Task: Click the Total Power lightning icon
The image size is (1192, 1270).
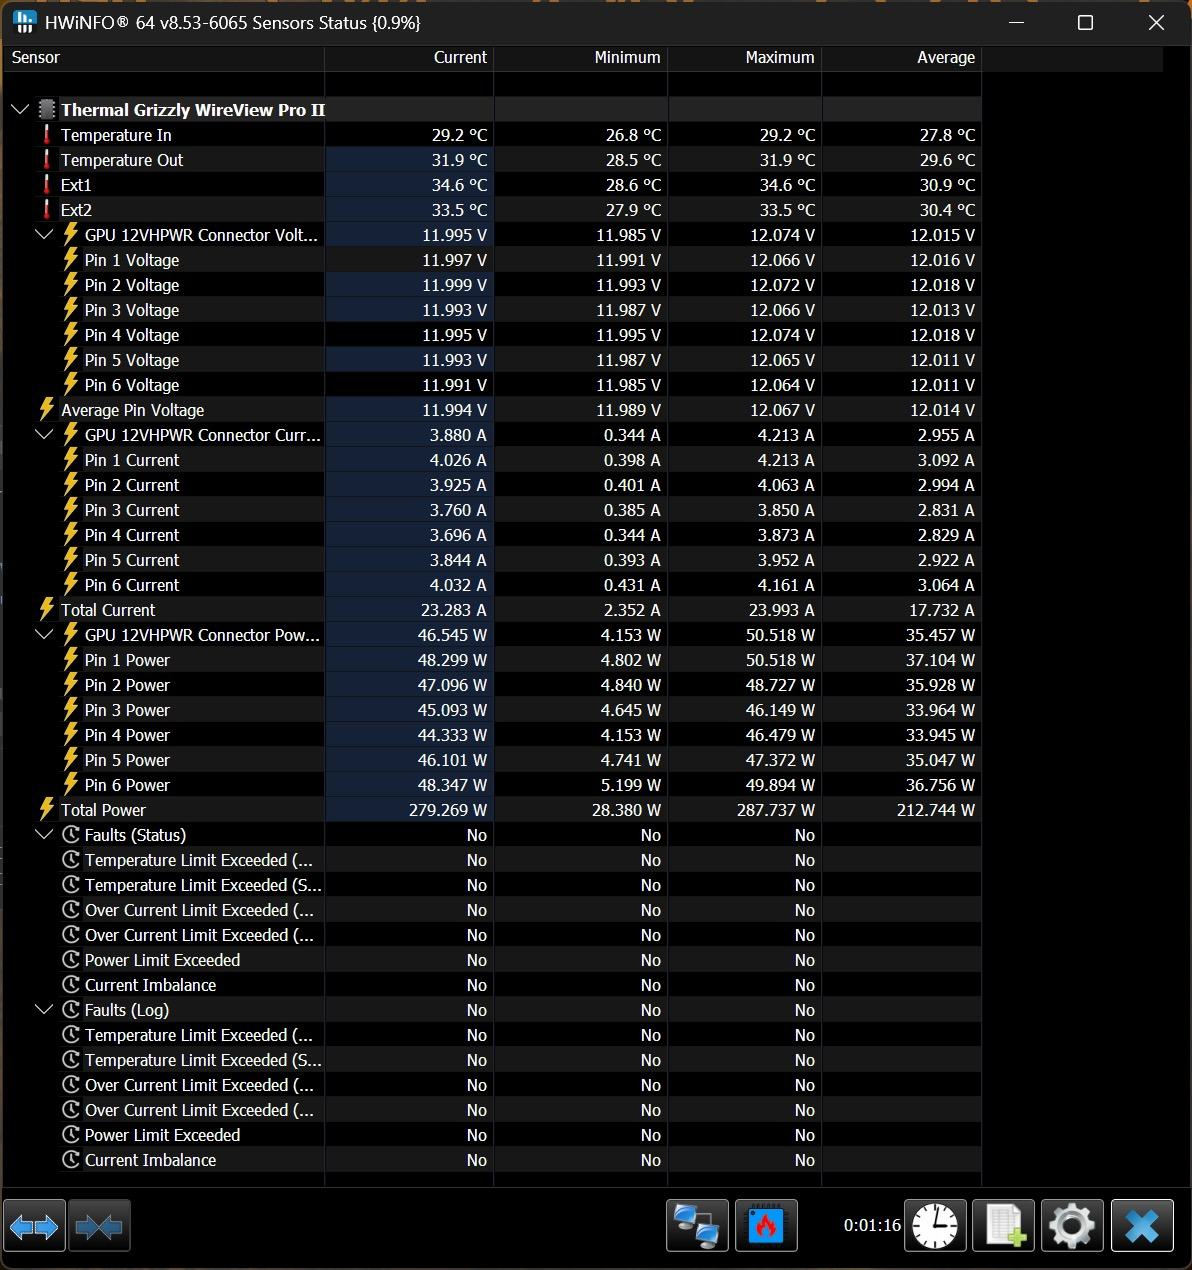Action: [x=46, y=810]
